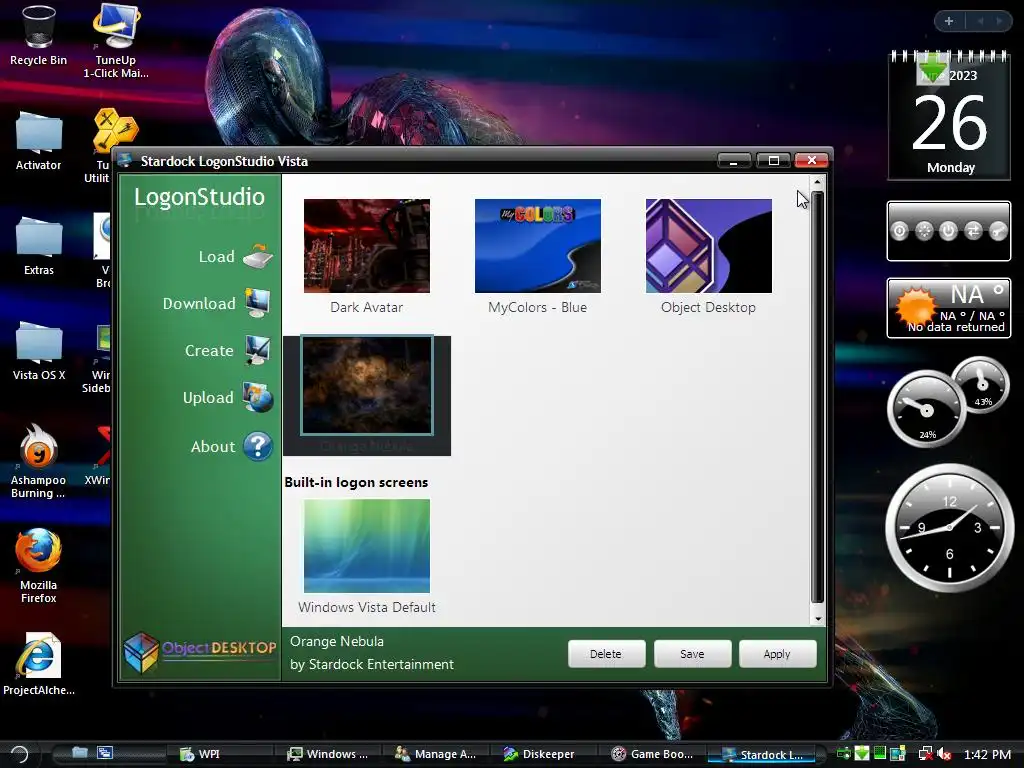Viewport: 1024px width, 768px height.
Task: Select the MyColors - Blue logon thumbnail
Action: pos(537,246)
